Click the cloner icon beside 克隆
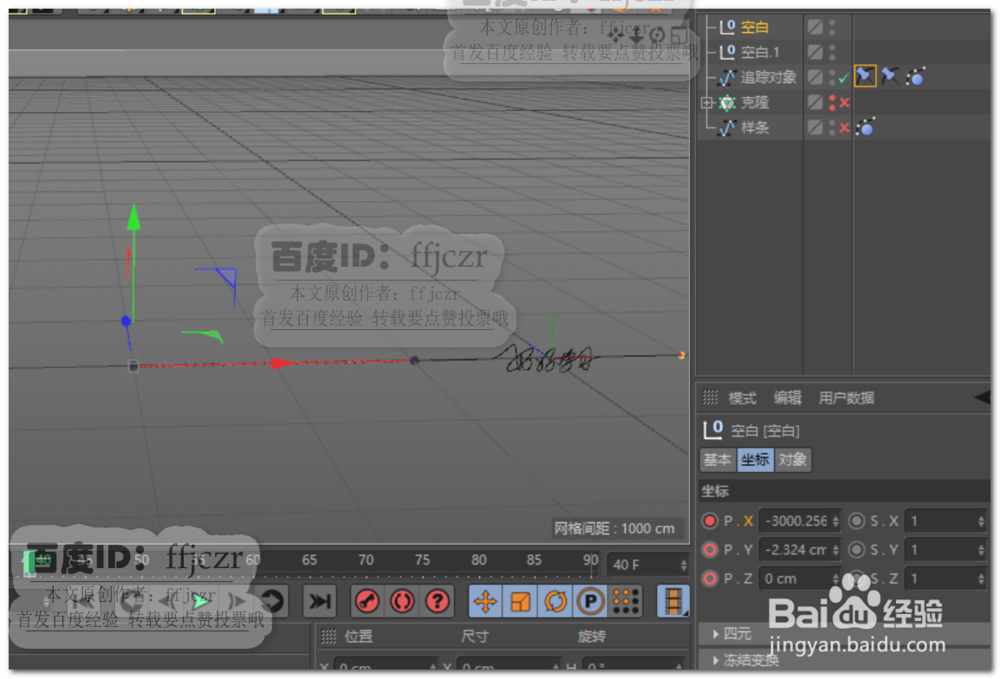This screenshot has height=679, width=1000. [726, 103]
